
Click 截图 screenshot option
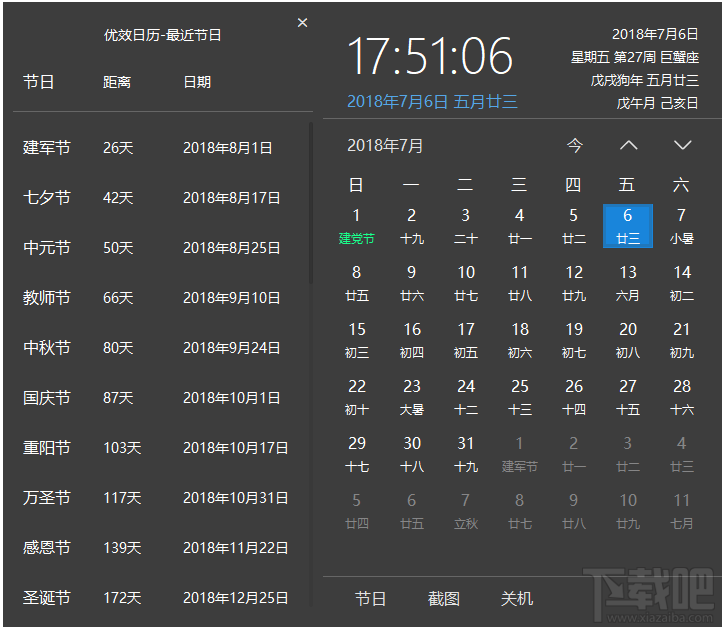pos(444,599)
